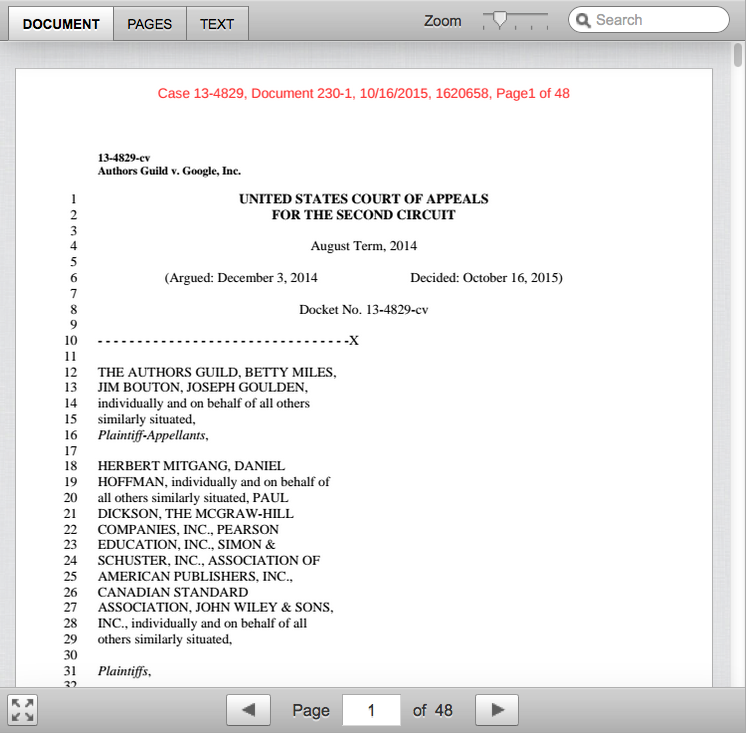Click the Search input field
Screen dimensions: 748x734
click(x=649, y=20)
